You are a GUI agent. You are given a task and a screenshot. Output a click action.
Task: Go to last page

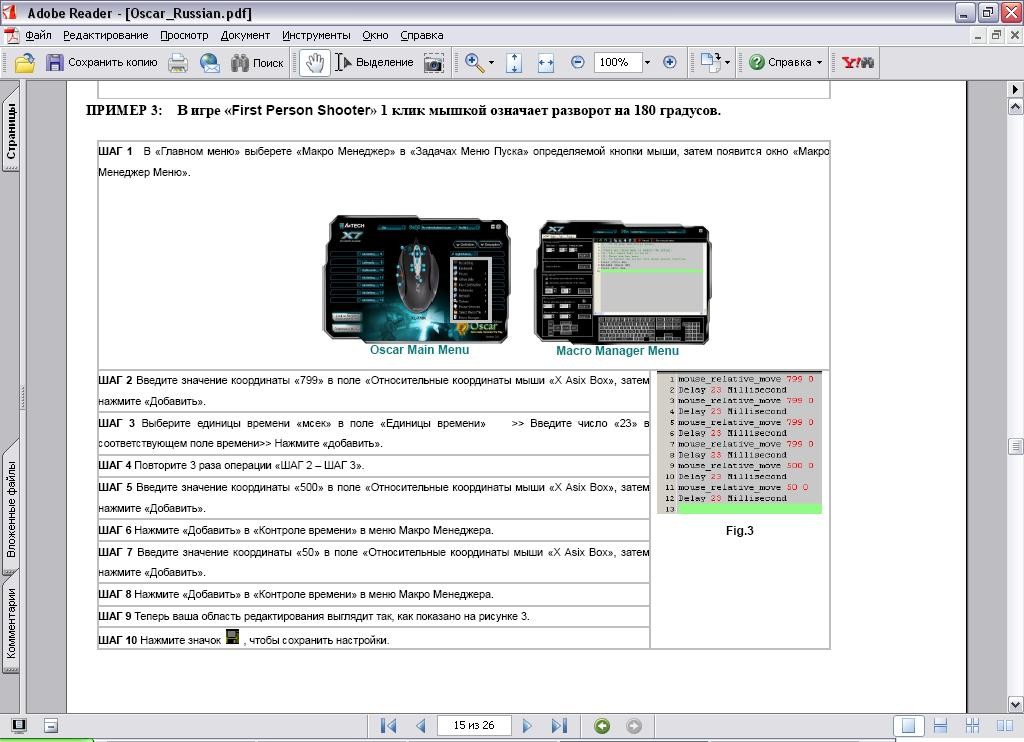pos(560,726)
